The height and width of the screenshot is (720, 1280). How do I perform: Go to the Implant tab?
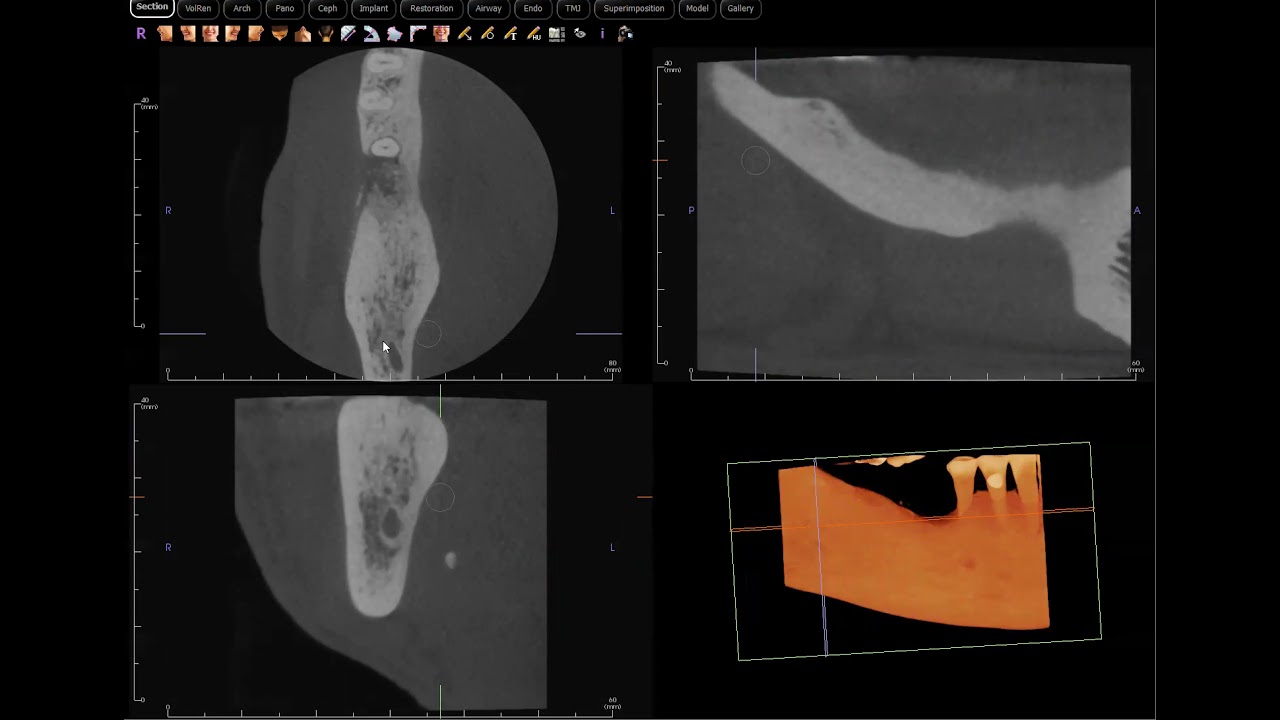(x=374, y=8)
